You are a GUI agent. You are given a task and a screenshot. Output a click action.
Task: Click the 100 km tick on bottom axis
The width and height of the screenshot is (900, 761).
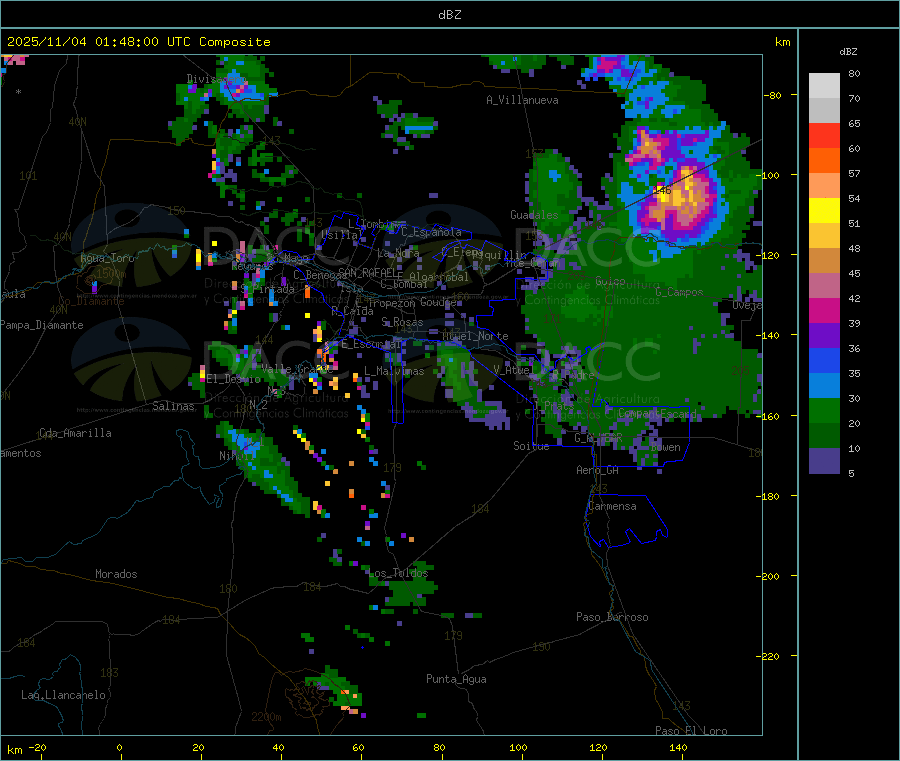tap(518, 747)
